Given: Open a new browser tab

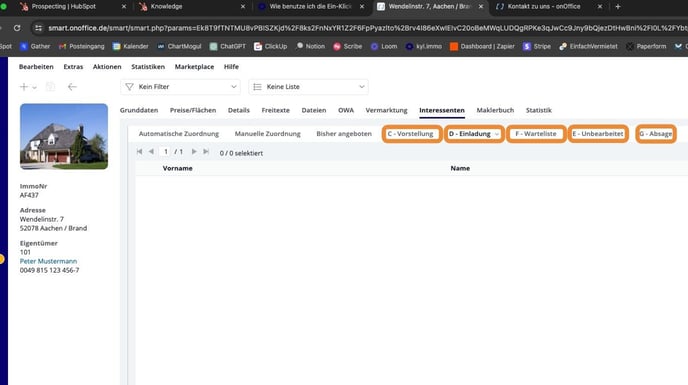Looking at the screenshot, I should (x=618, y=7).
